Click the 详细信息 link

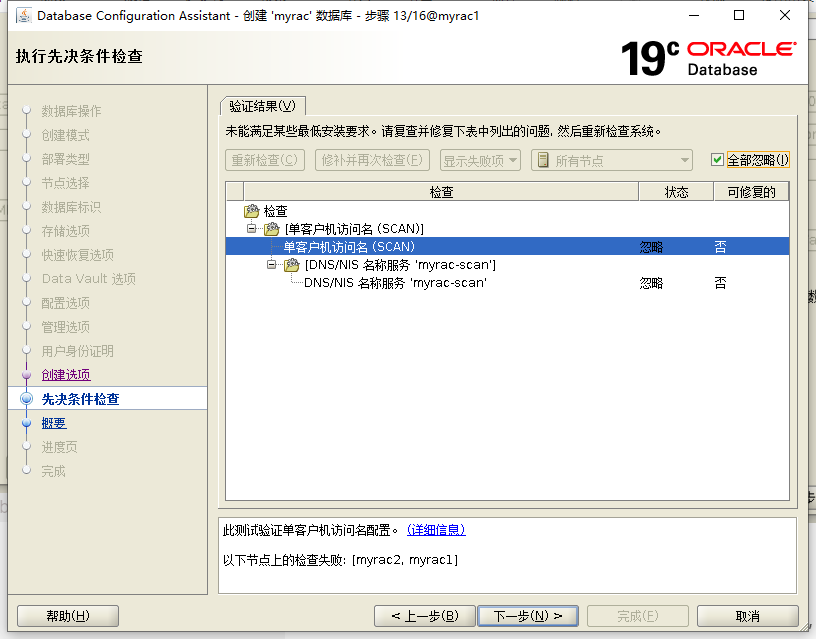coord(436,530)
